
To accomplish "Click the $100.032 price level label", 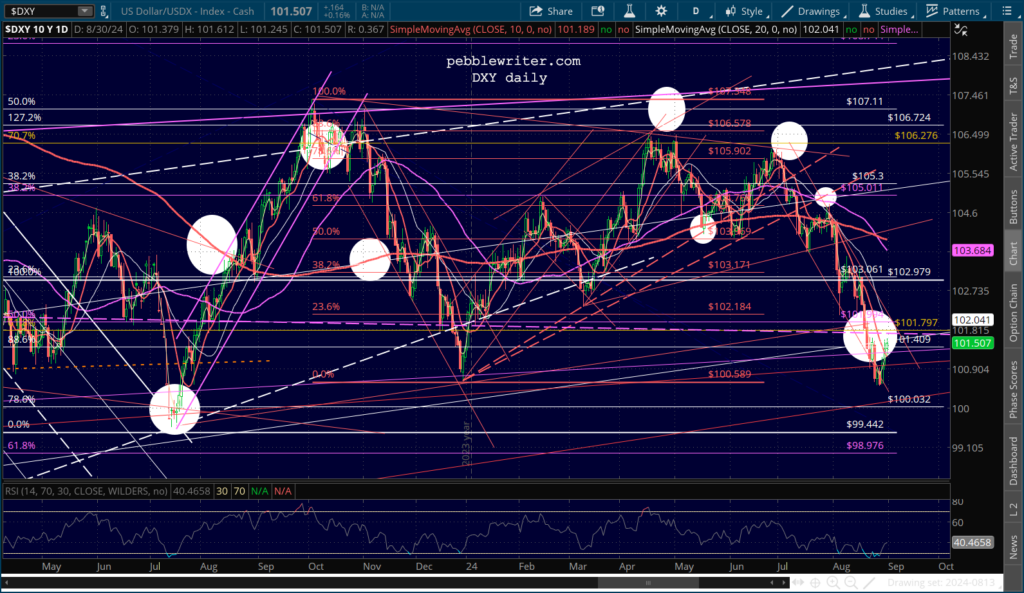I will pos(908,399).
